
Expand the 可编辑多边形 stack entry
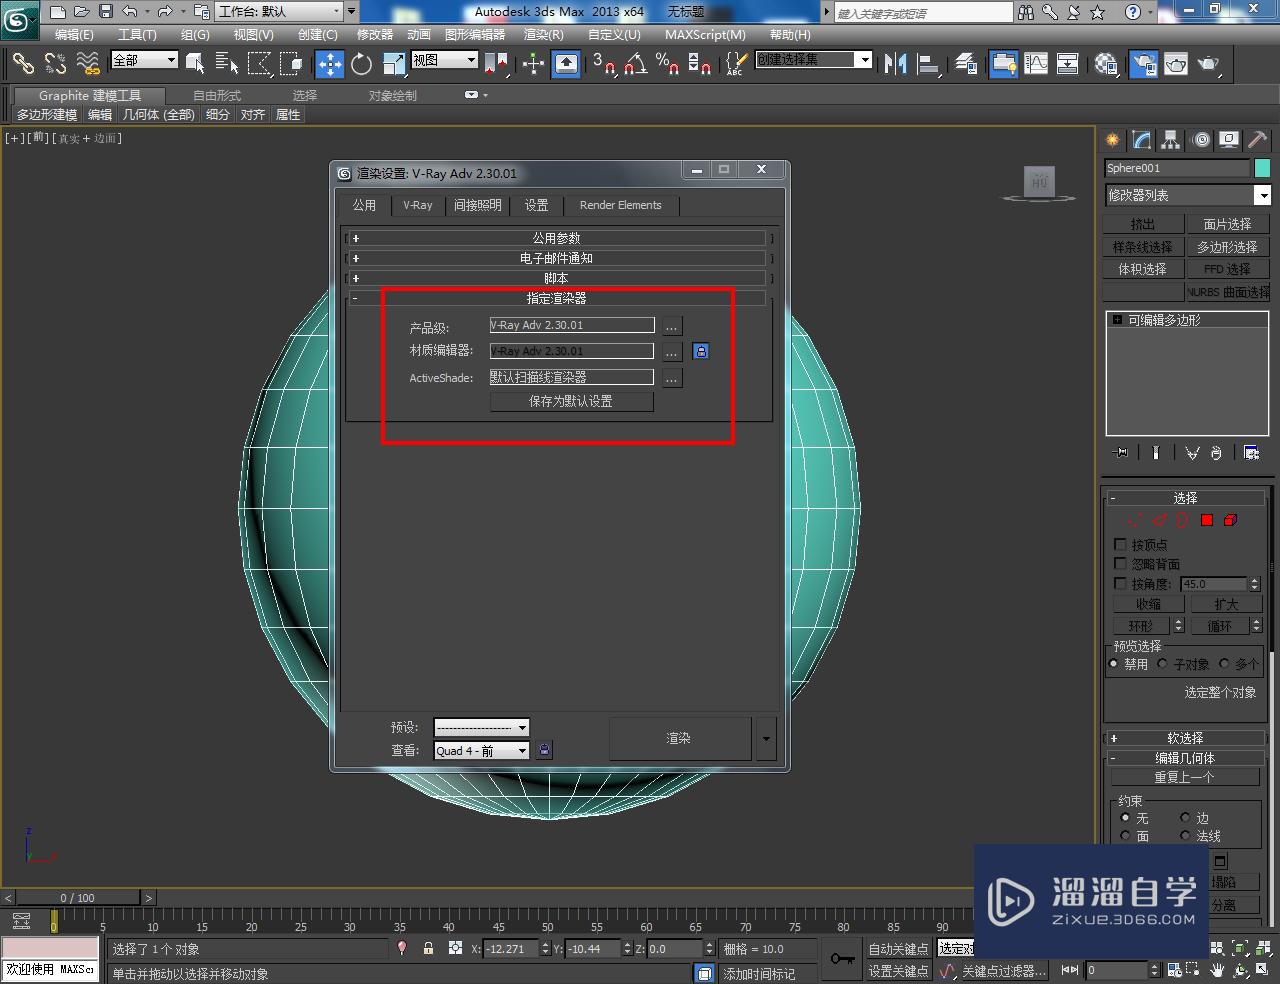1117,320
